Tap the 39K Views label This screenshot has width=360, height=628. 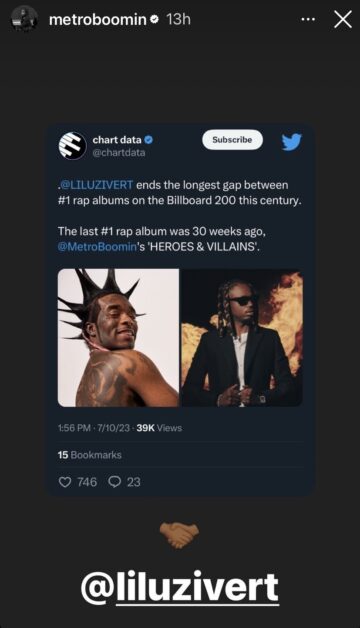tap(159, 428)
